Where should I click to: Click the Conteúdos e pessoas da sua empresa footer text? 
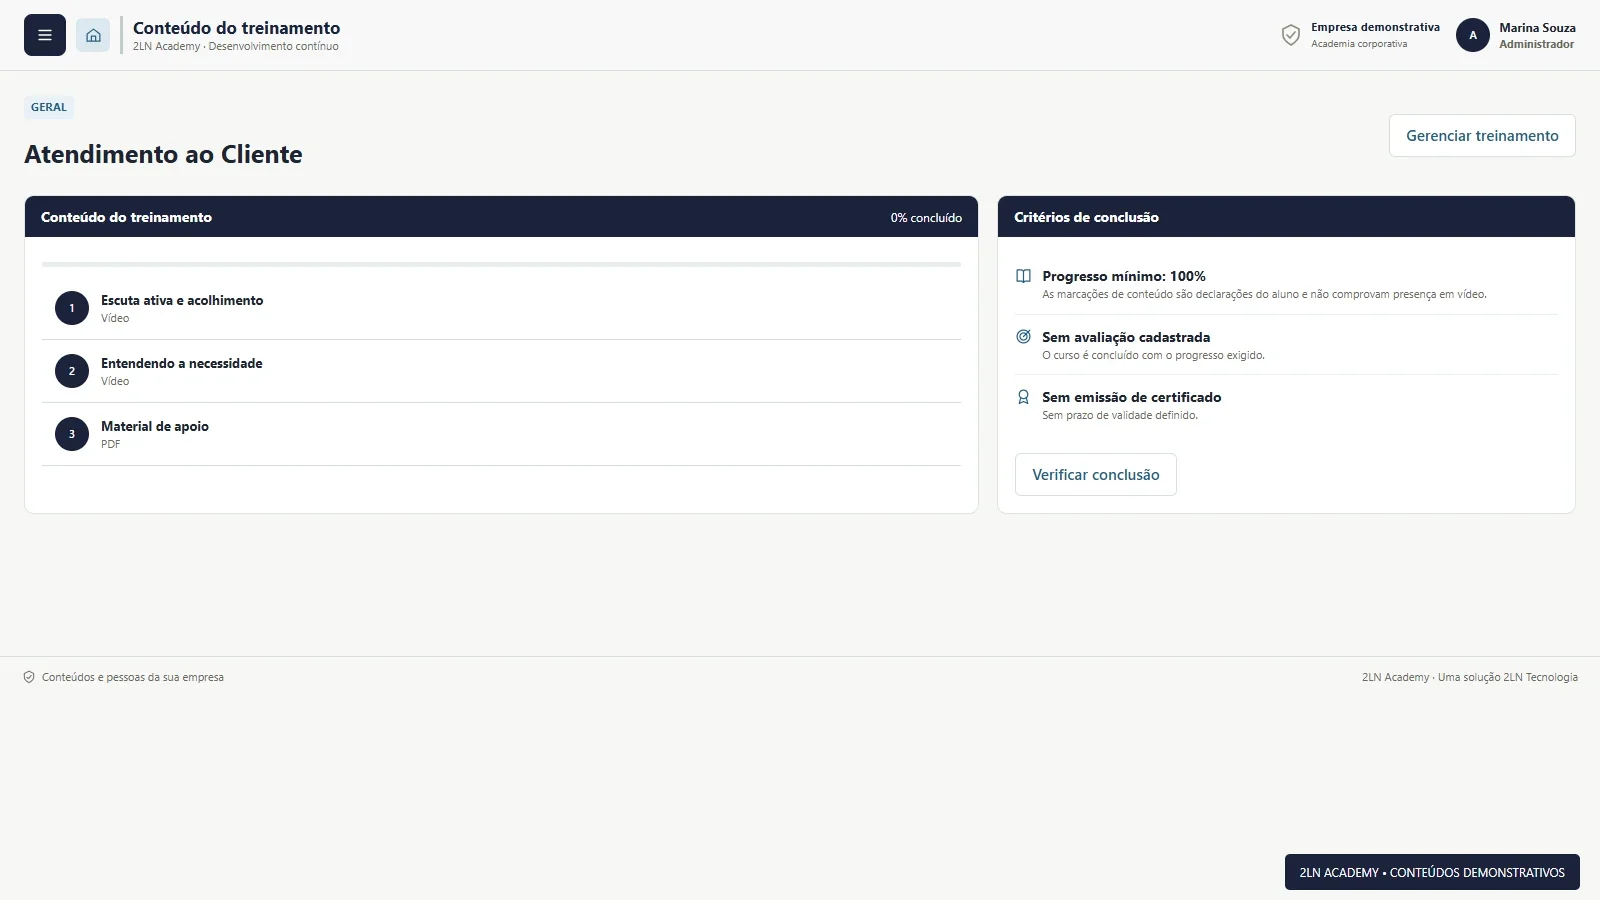click(133, 677)
